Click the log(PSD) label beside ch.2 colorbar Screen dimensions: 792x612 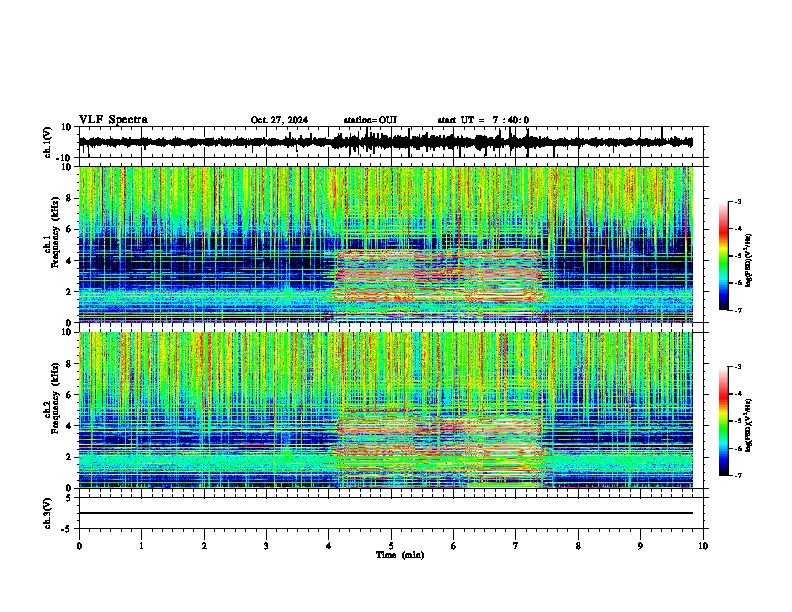[x=749, y=425]
